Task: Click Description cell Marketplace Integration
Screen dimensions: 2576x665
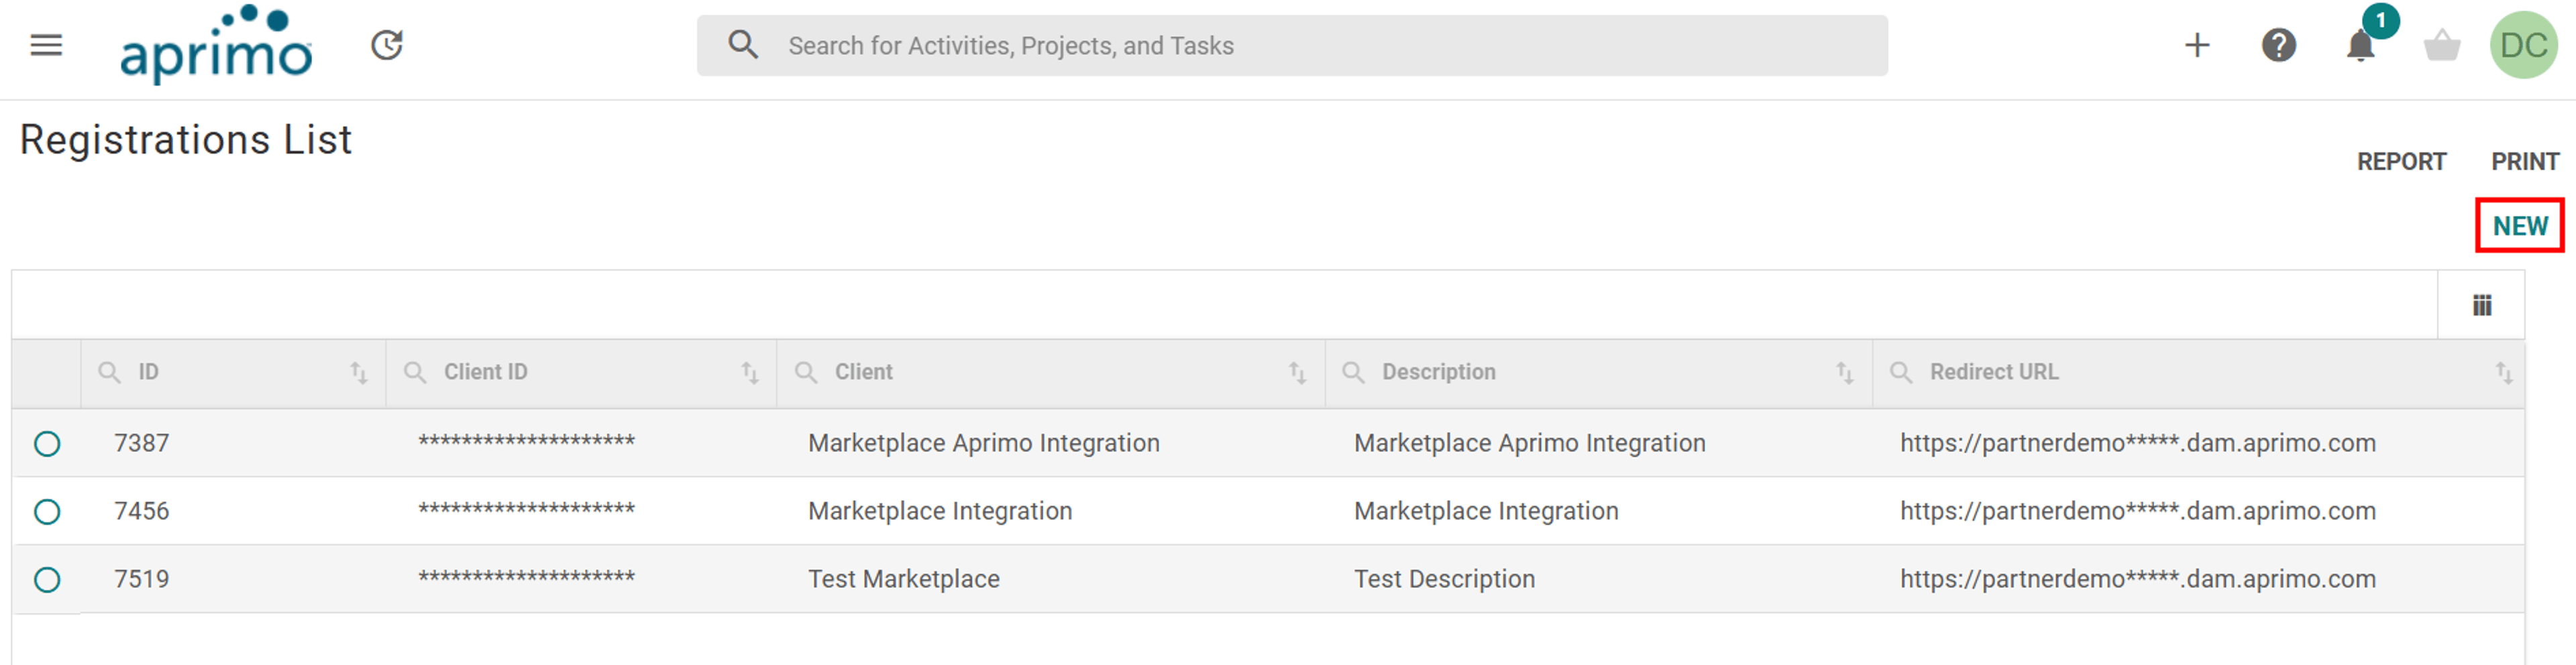Action: coord(1486,511)
